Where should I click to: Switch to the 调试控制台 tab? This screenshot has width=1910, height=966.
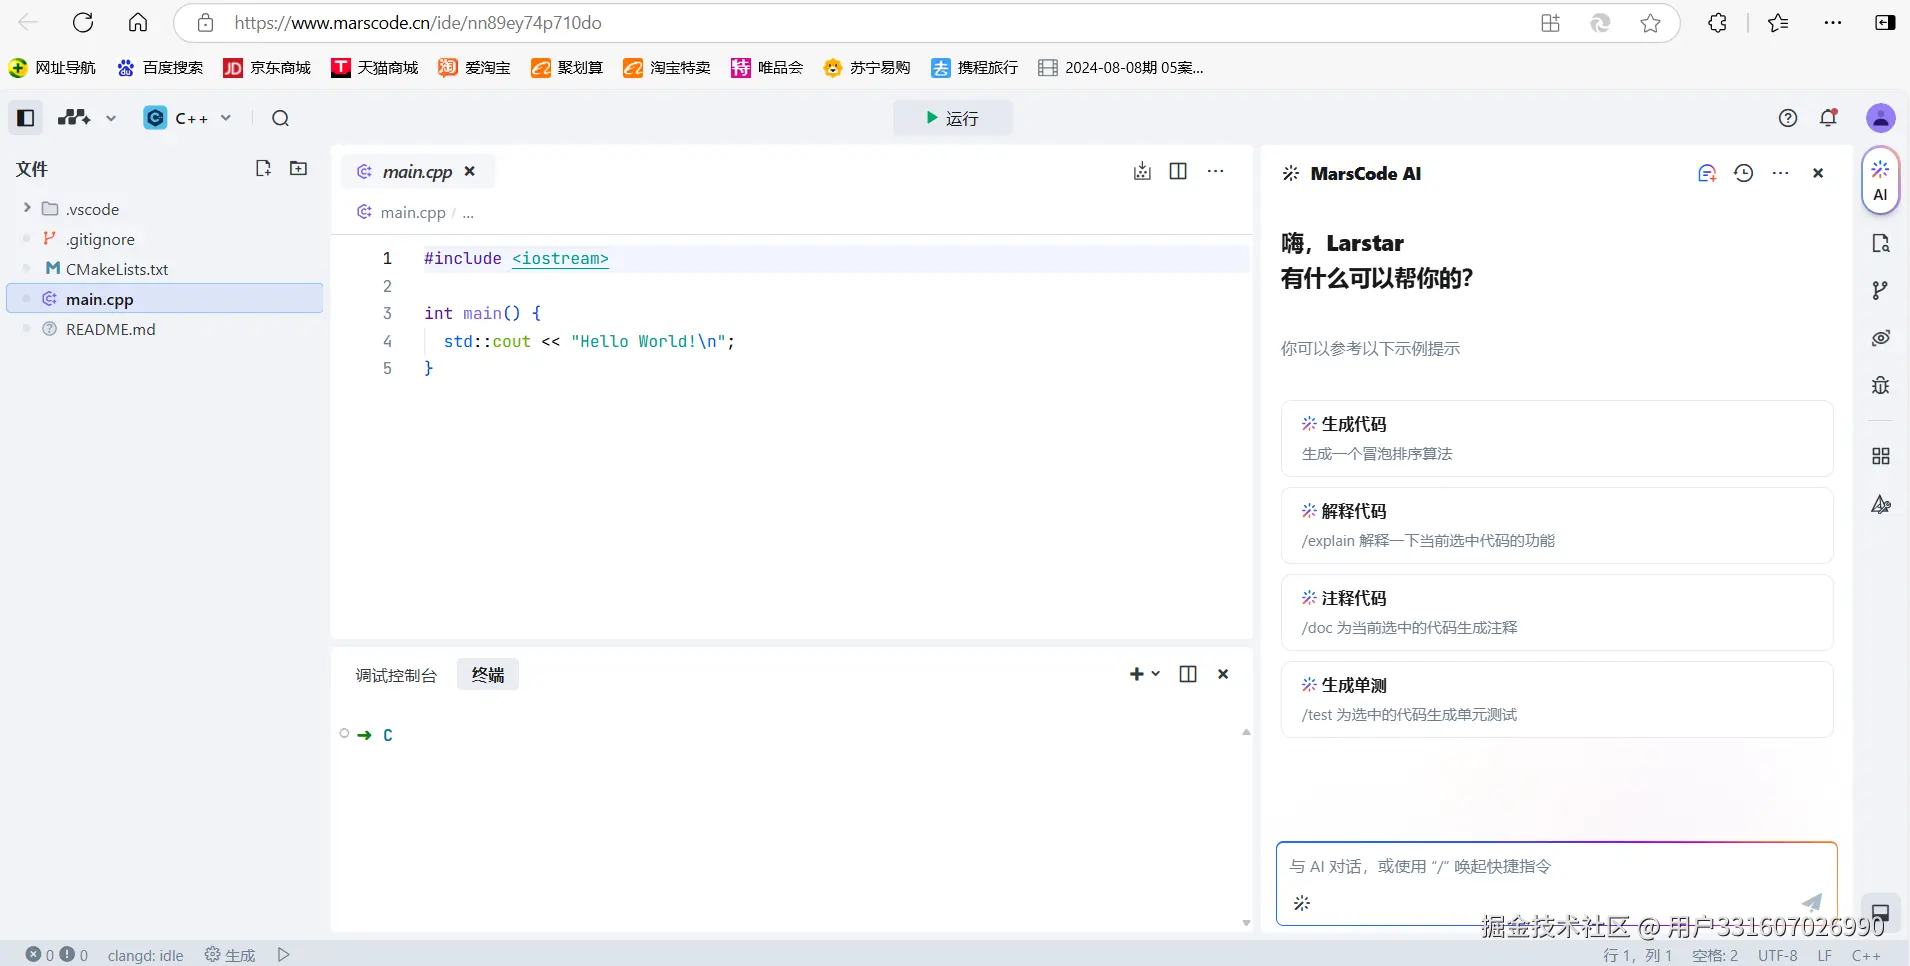click(x=396, y=675)
